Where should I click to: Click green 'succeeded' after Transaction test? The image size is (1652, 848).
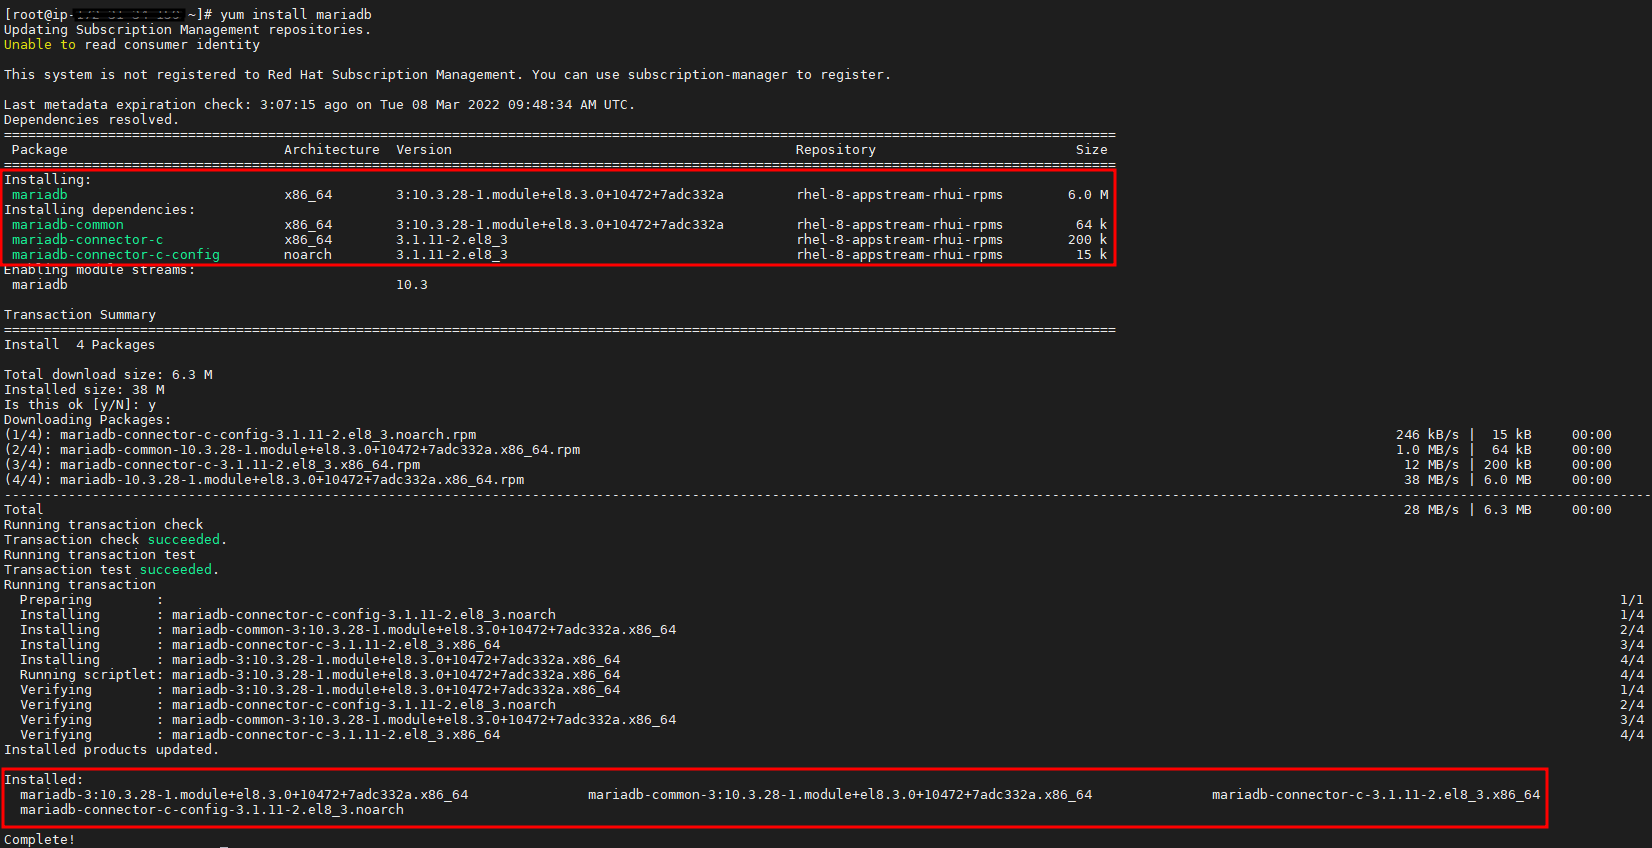click(x=176, y=569)
